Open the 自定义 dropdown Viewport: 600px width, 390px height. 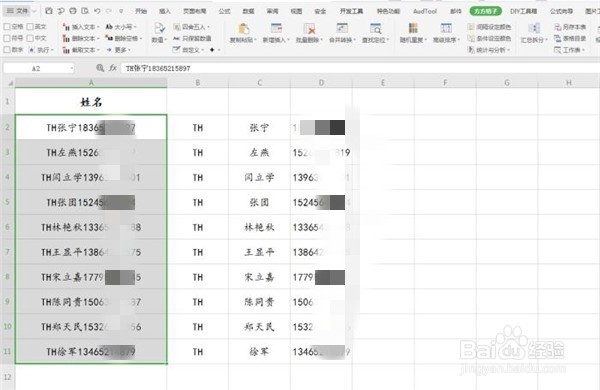189,50
